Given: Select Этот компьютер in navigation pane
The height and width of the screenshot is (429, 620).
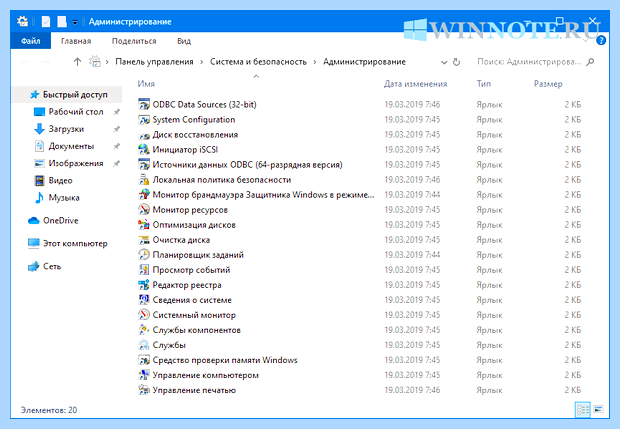Looking at the screenshot, I should point(75,244).
